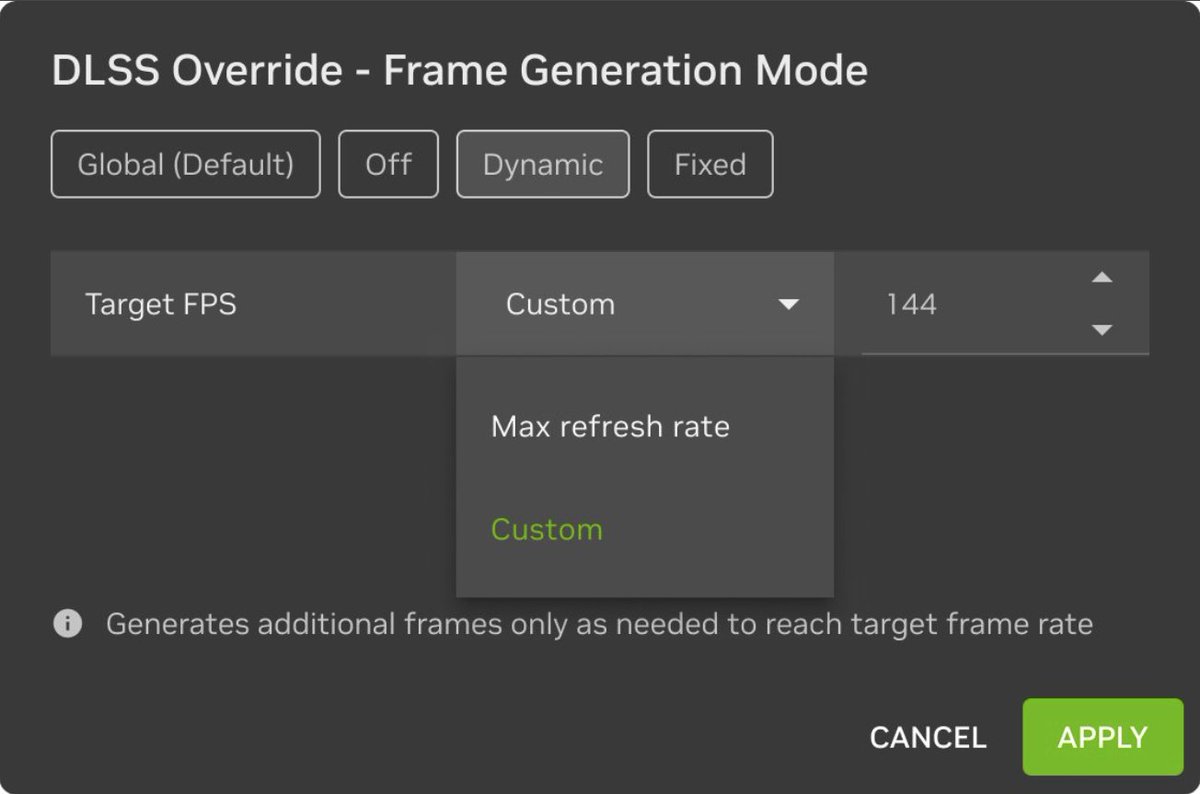Apply the frame generation settings
This screenshot has height=794, width=1200.
[x=1103, y=737]
